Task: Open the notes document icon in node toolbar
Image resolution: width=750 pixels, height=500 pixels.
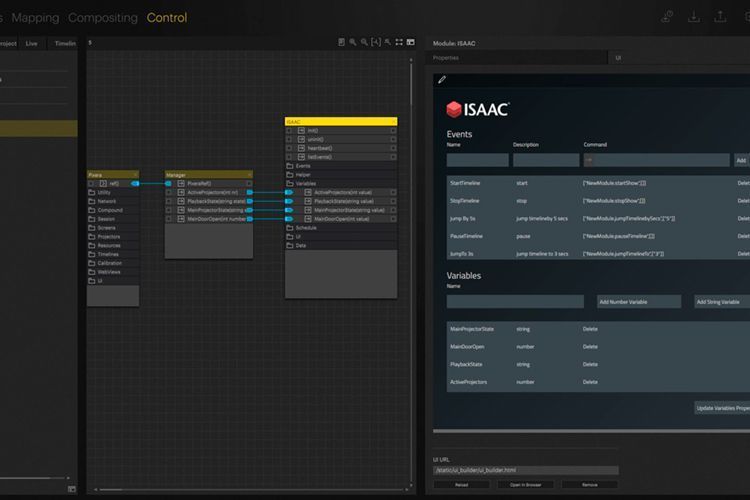Action: point(341,42)
